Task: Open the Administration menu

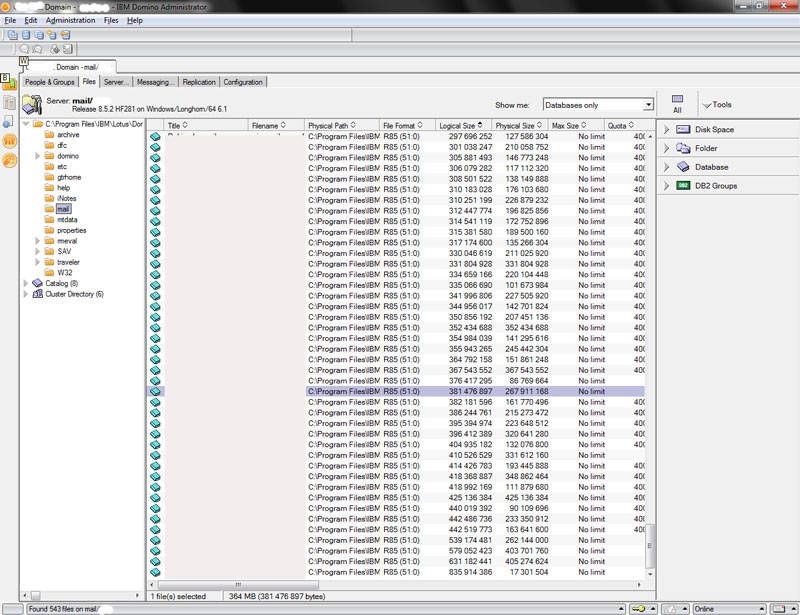Action: click(70, 20)
